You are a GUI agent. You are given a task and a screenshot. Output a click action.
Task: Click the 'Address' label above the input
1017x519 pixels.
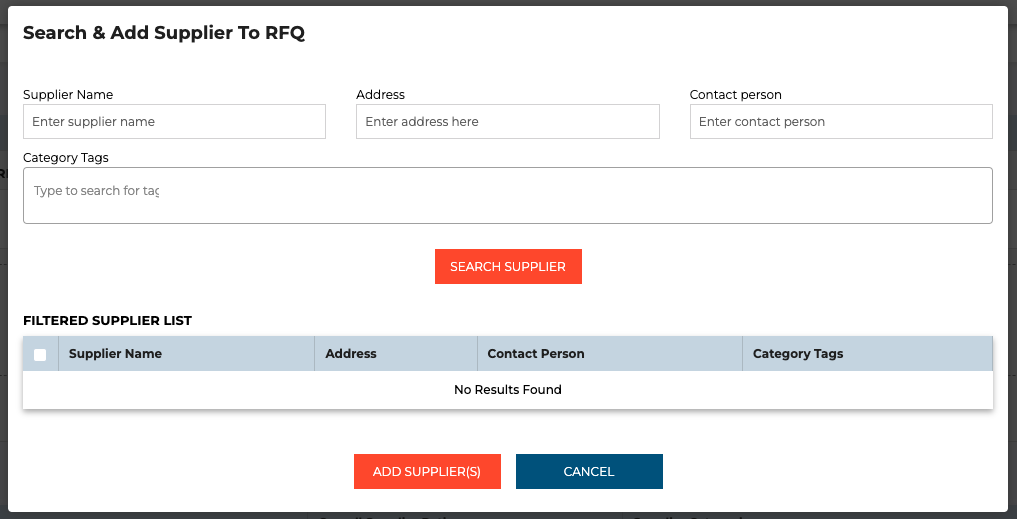click(380, 95)
